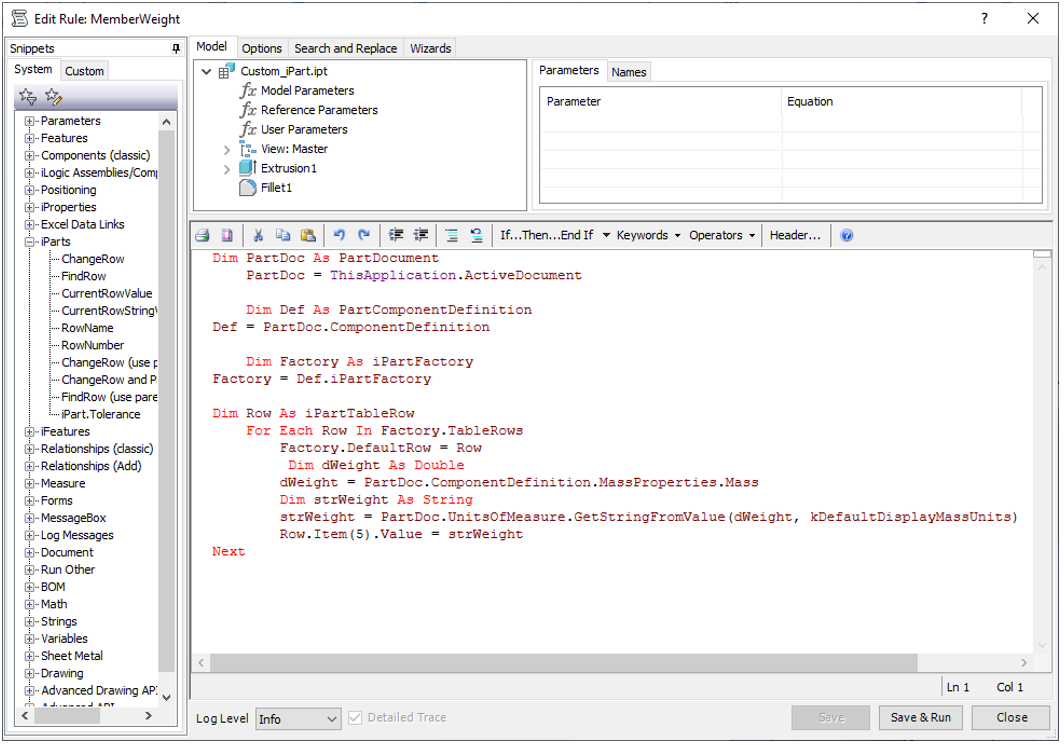The width and height of the screenshot is (1064, 745).
Task: Click the Extrusion1 feature icon
Action: 248,168
